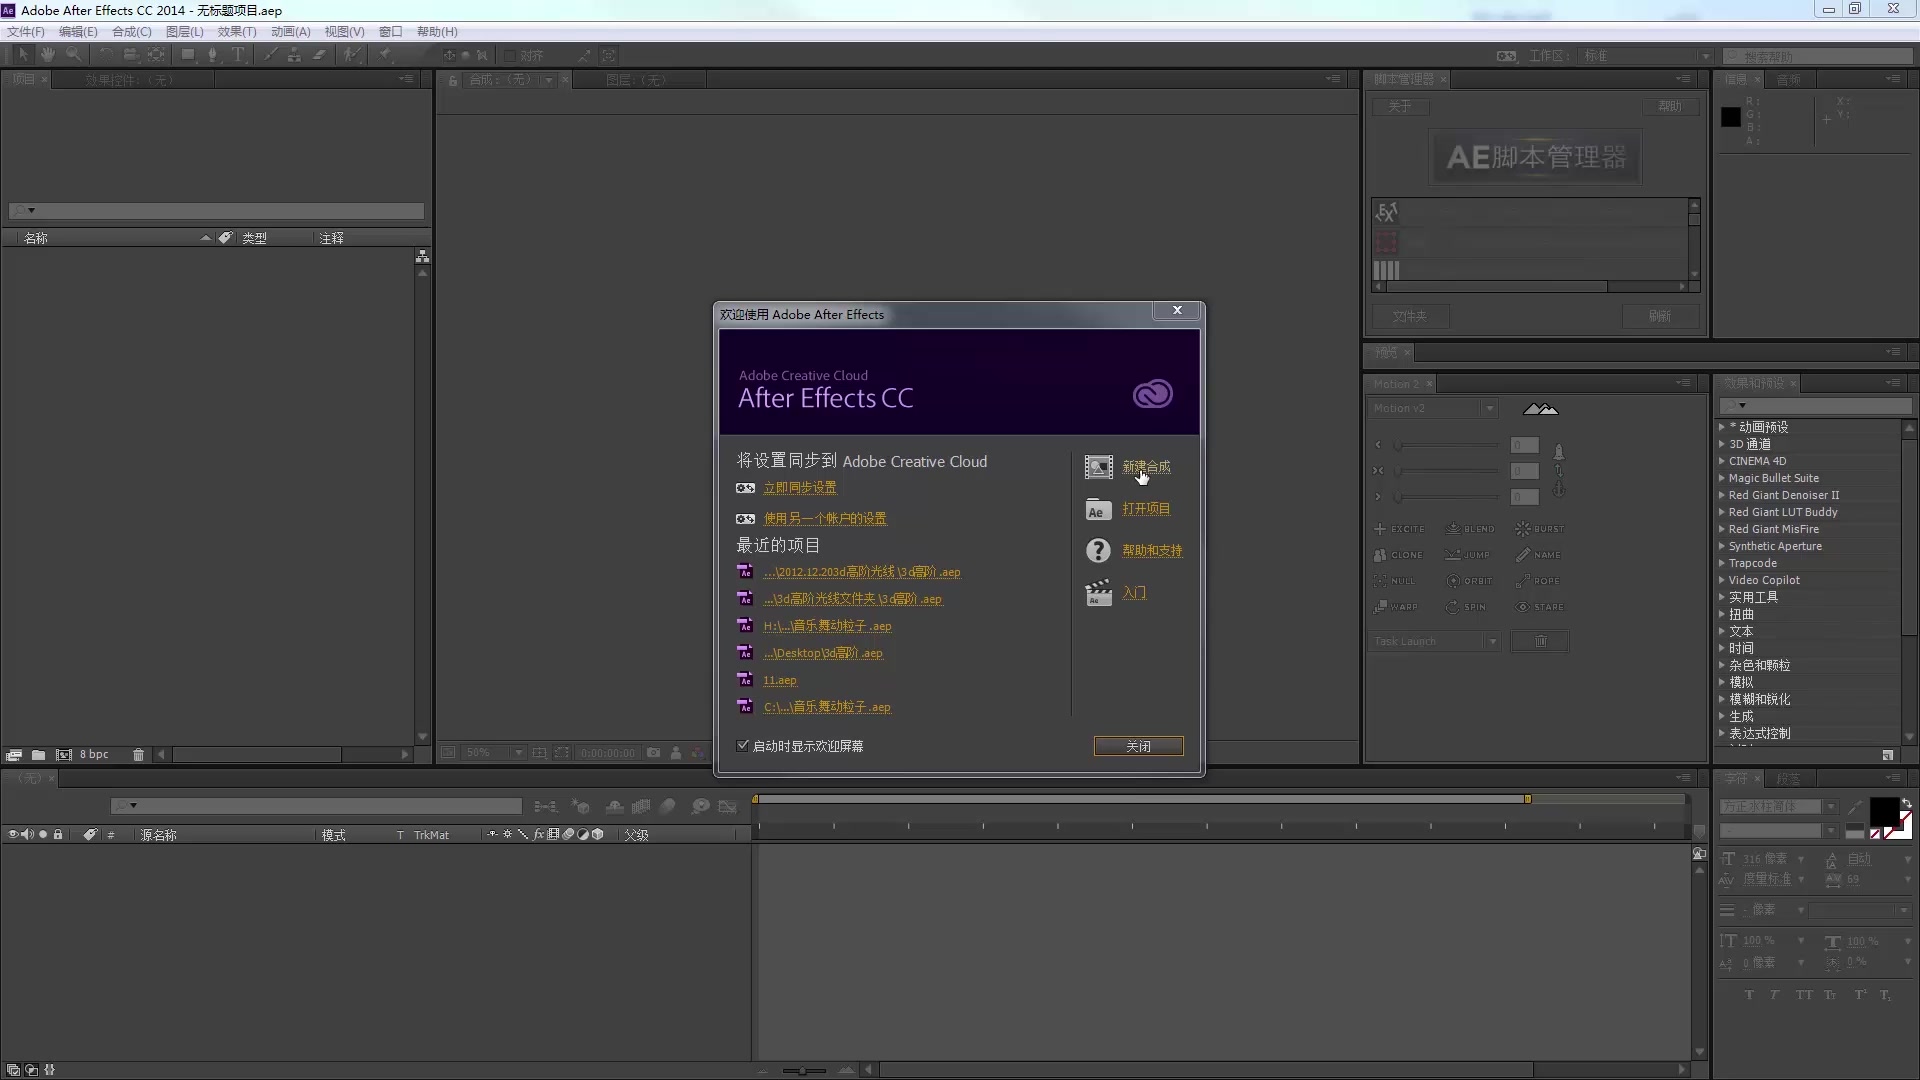
Task: Click the black fill color swatch in Character panel
Action: (1882, 810)
